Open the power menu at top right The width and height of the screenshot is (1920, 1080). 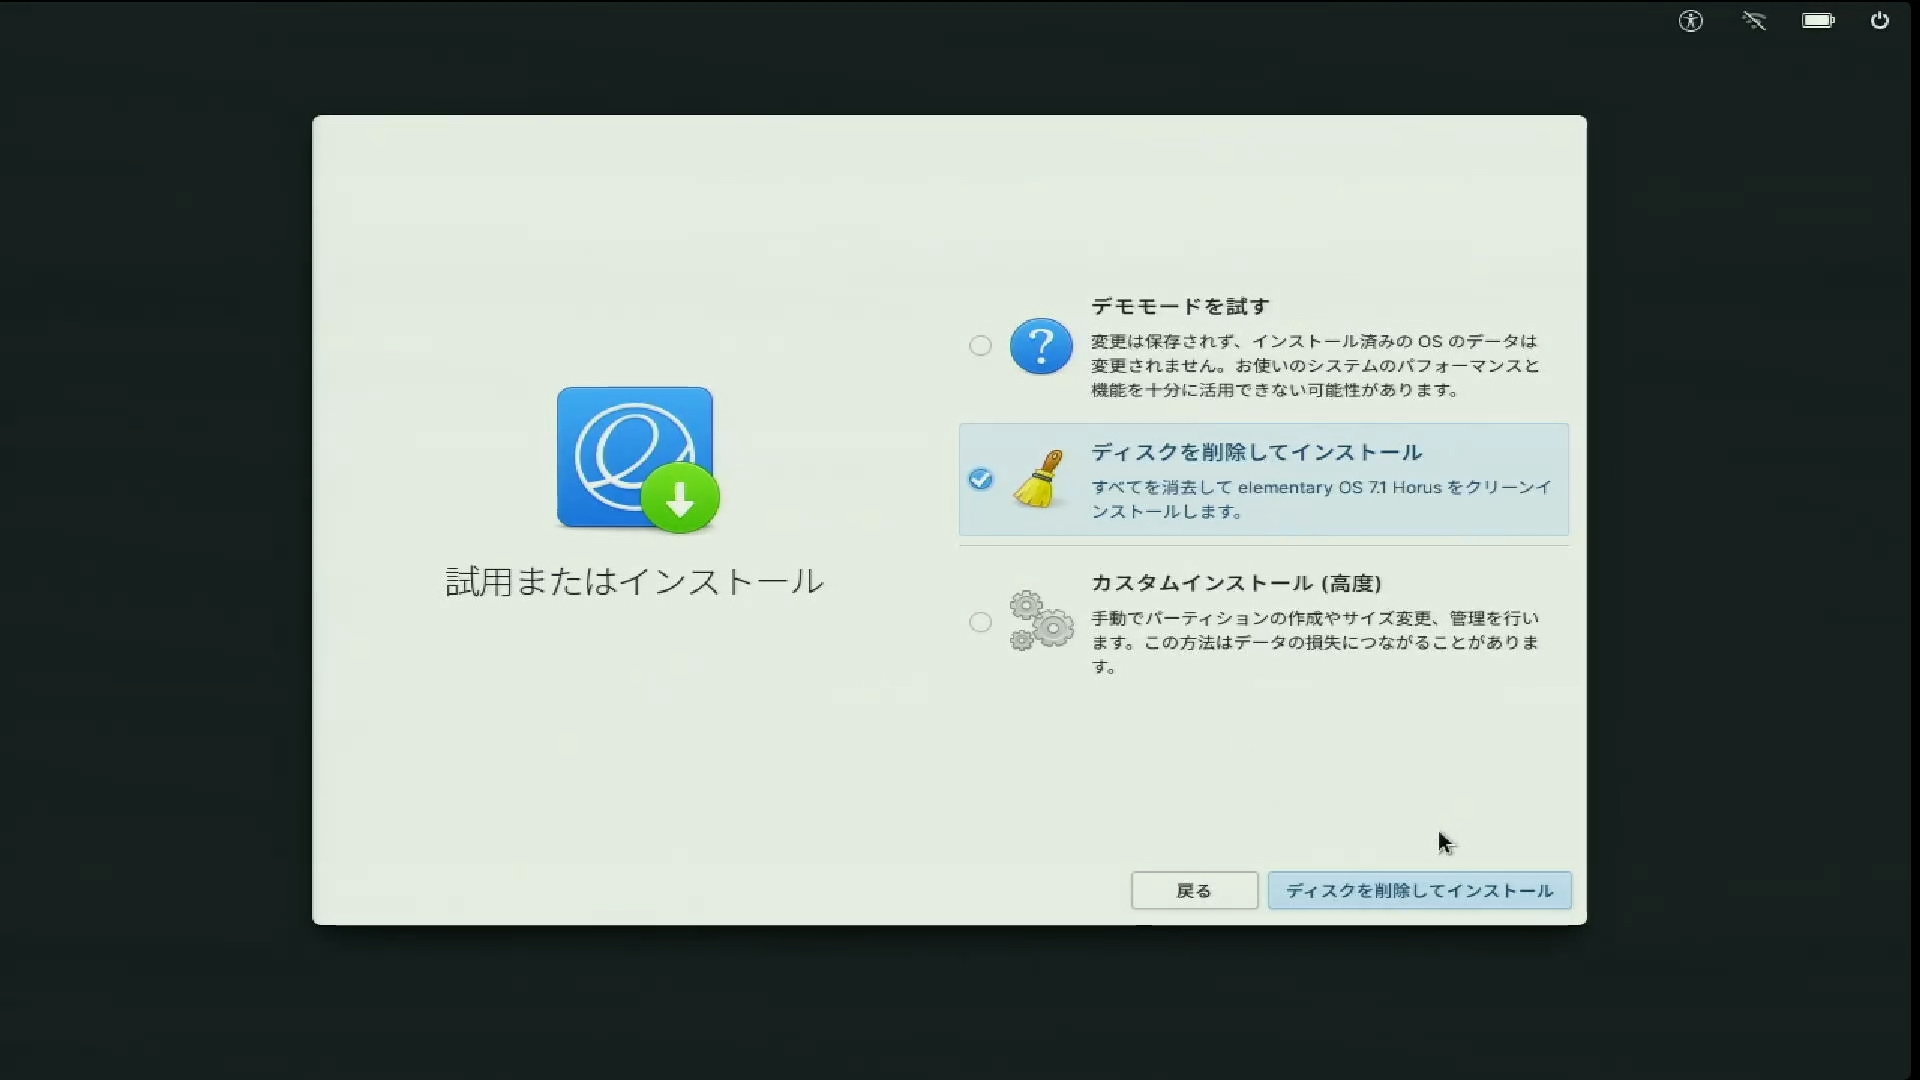click(1881, 21)
